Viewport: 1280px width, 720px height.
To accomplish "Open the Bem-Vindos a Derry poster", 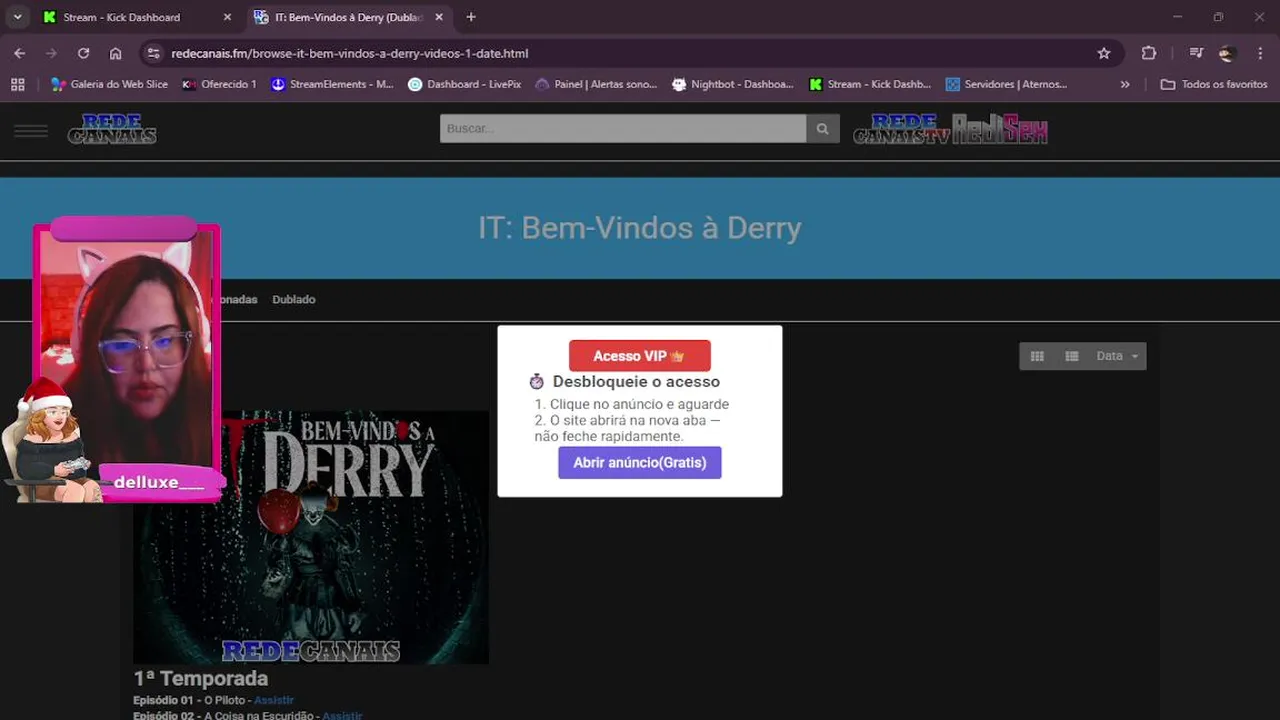I will pos(311,537).
